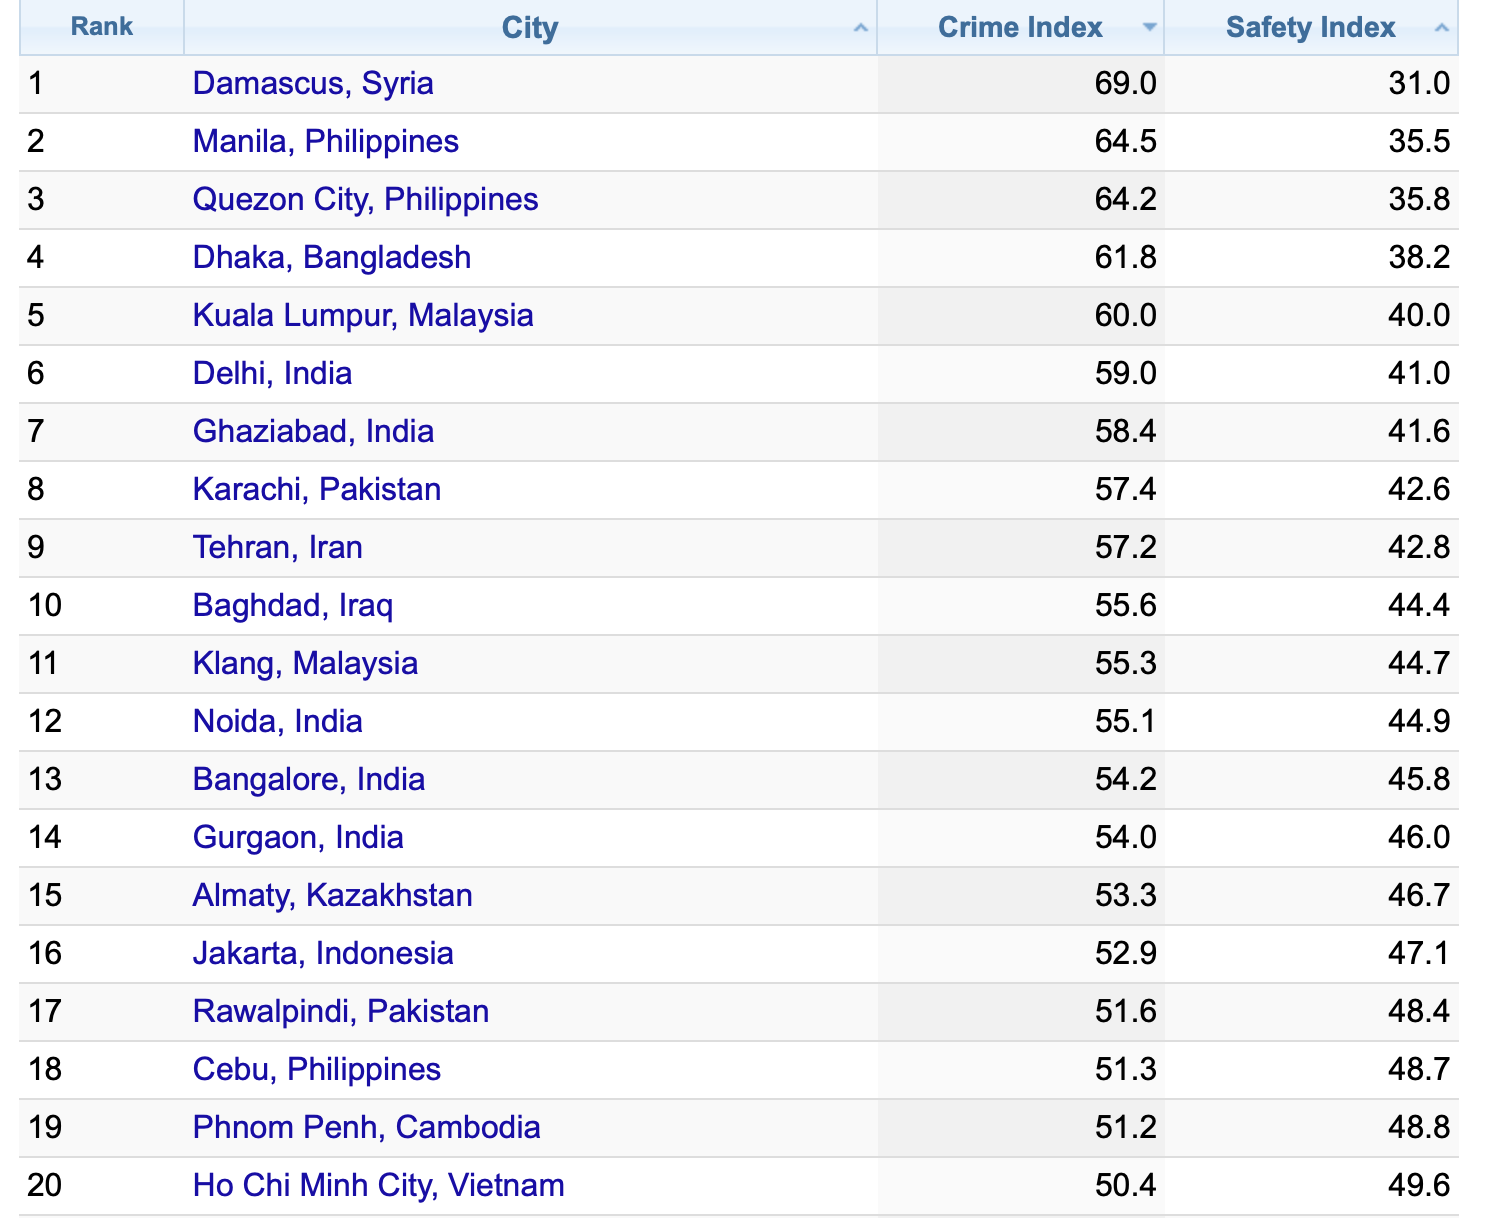
Task: Select crime index value 54.0 for Gurgaon
Action: pos(1126,837)
